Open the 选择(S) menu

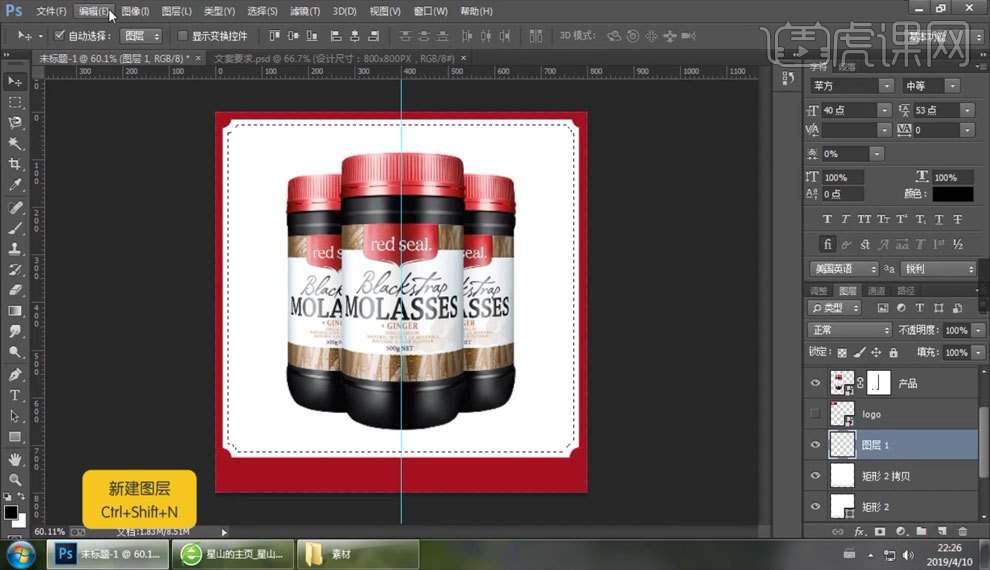[x=262, y=11]
